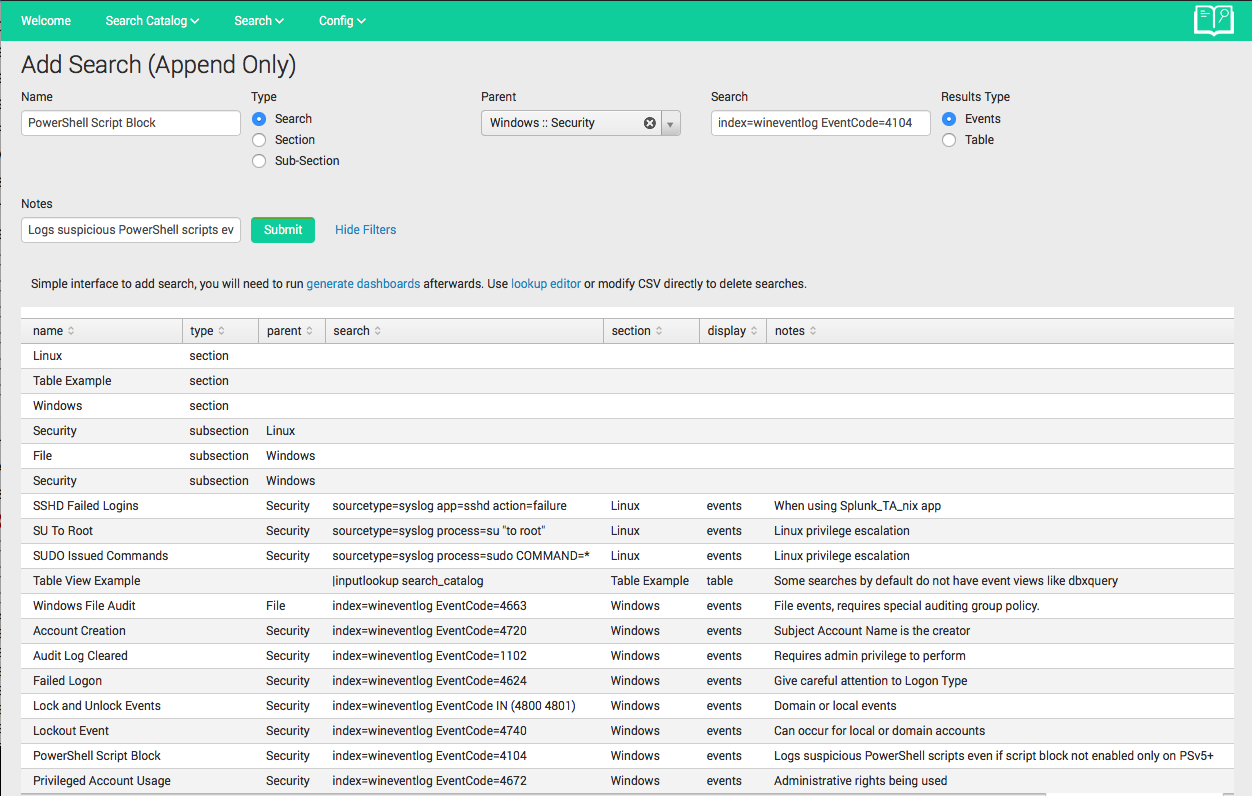Switch Results Type to Table

point(948,140)
